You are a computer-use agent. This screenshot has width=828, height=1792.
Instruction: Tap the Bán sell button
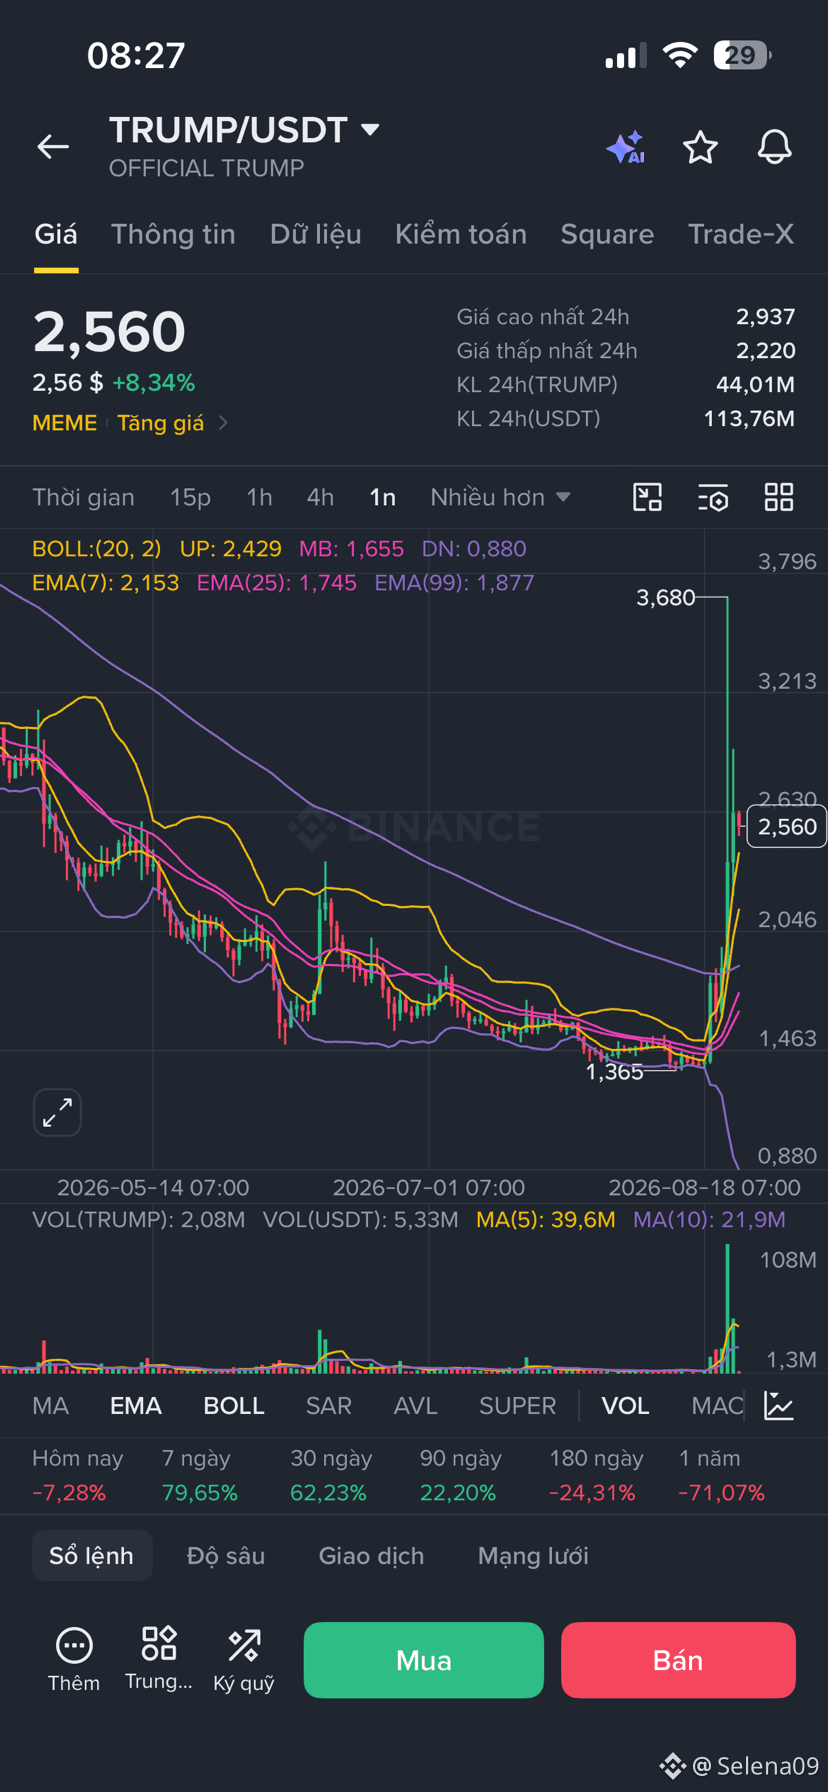click(678, 1660)
